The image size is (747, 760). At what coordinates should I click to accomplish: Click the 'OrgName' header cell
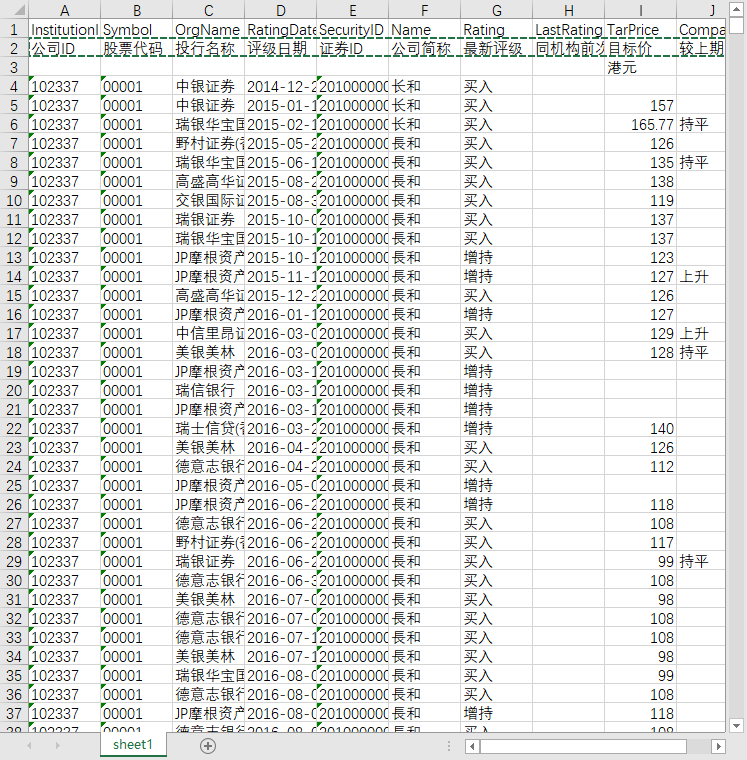[208, 30]
